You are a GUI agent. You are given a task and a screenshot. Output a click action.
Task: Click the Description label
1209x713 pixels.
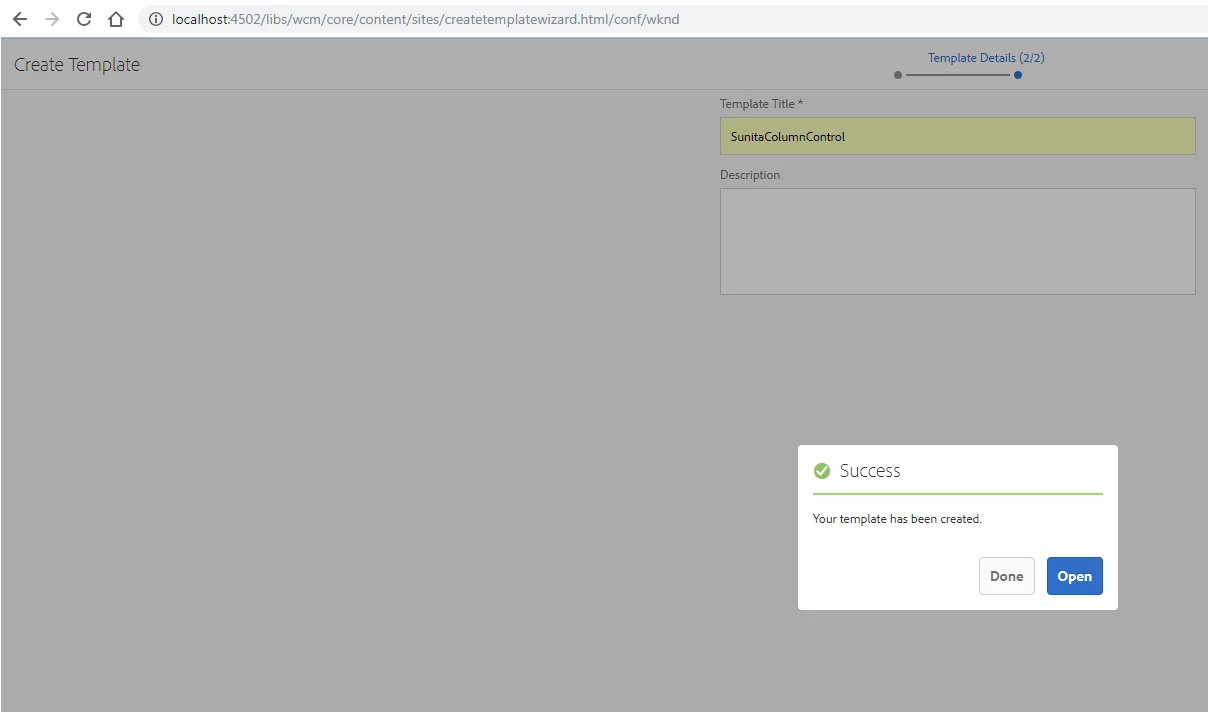pos(750,175)
